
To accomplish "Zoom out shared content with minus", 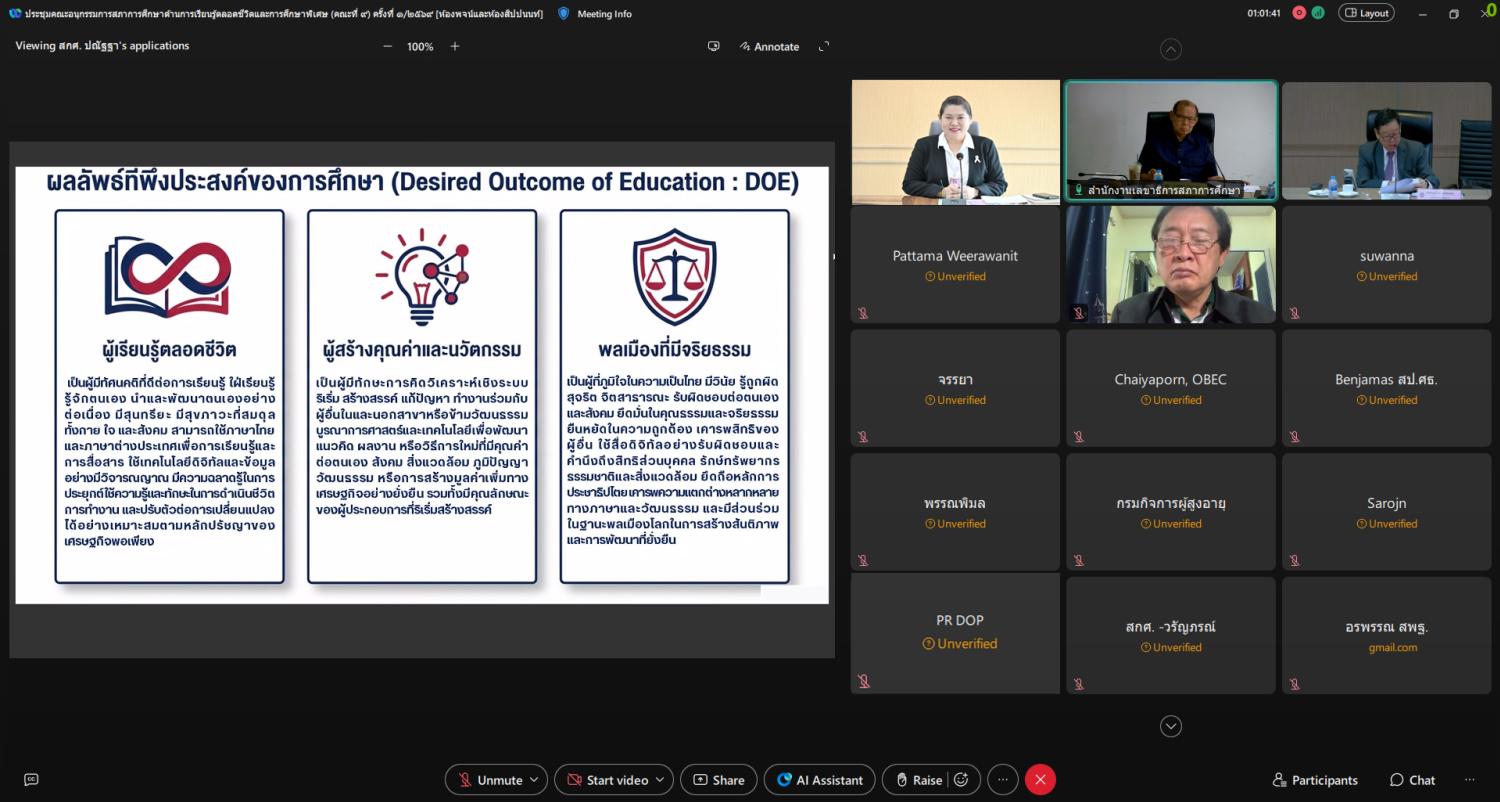I will [388, 46].
